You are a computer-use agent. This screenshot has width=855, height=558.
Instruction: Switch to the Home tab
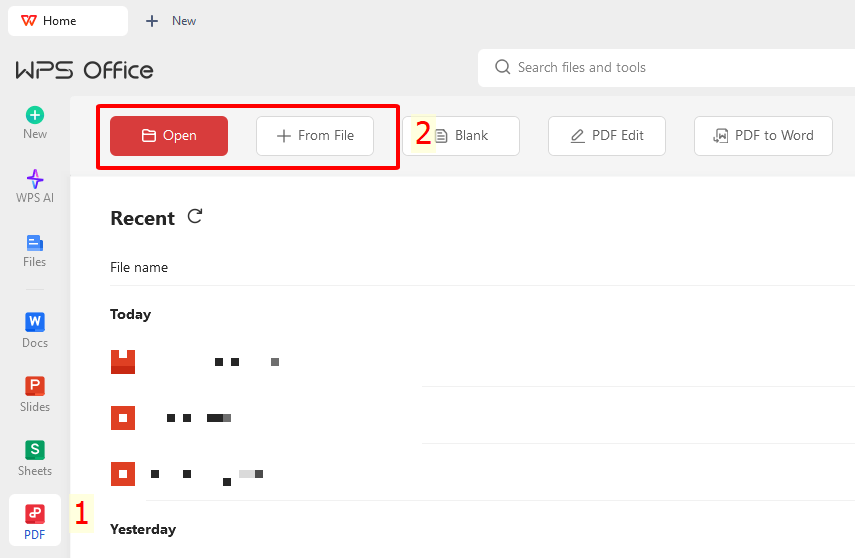(66, 21)
